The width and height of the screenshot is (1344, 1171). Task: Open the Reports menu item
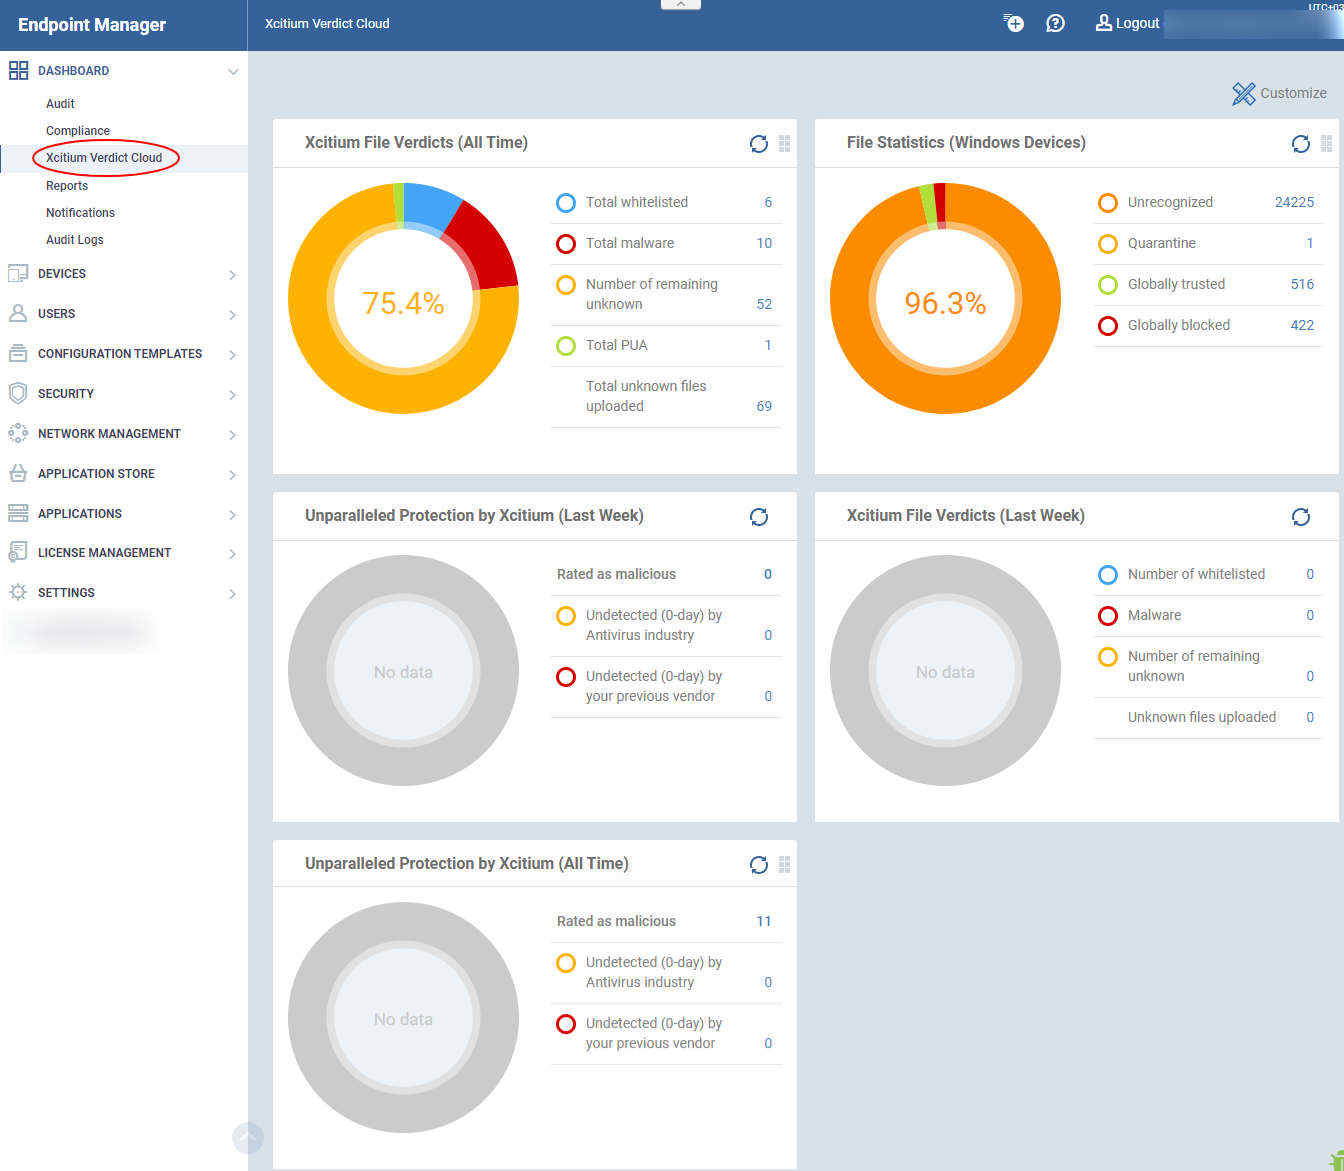click(x=67, y=186)
